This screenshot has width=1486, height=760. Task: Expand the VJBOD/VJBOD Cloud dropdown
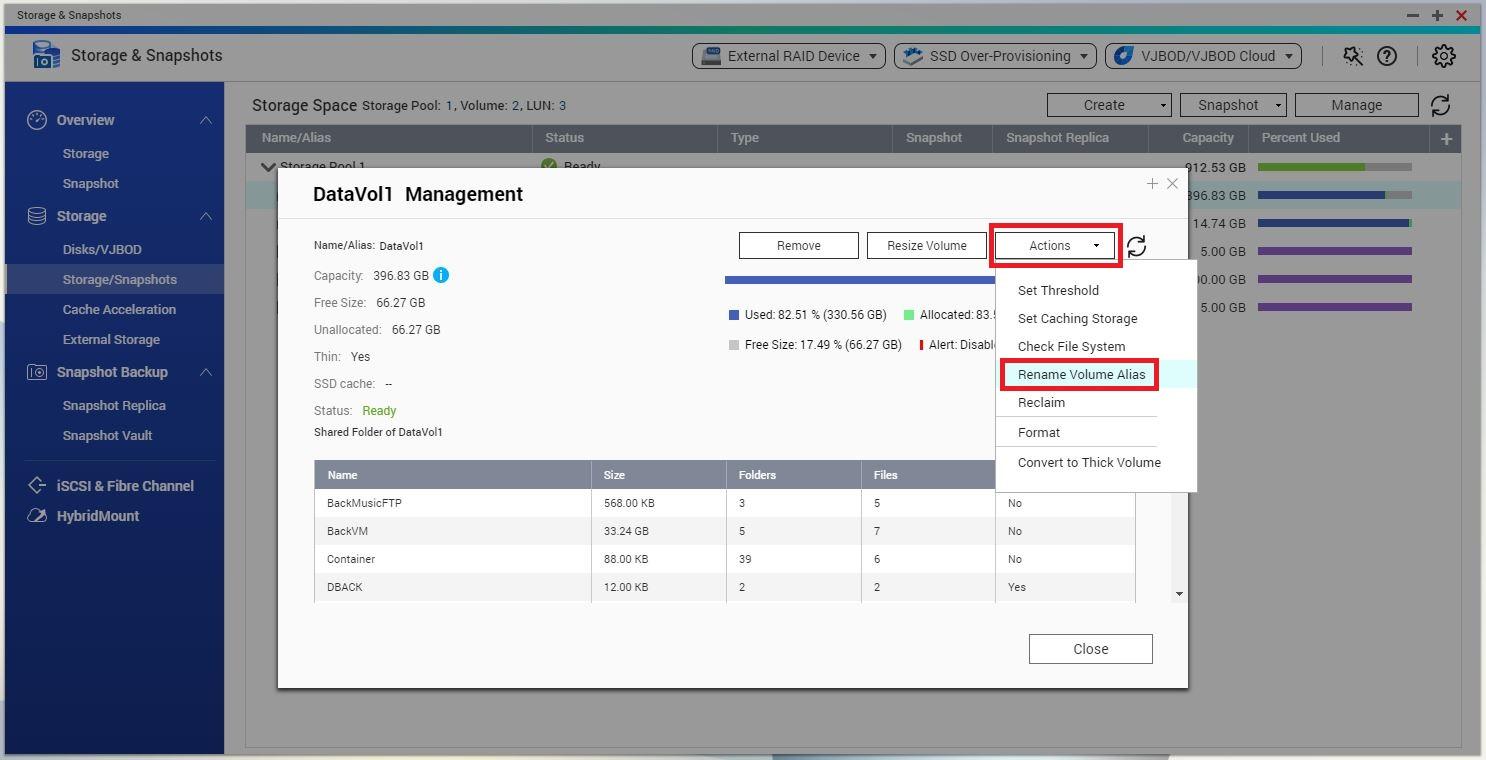click(x=1202, y=56)
